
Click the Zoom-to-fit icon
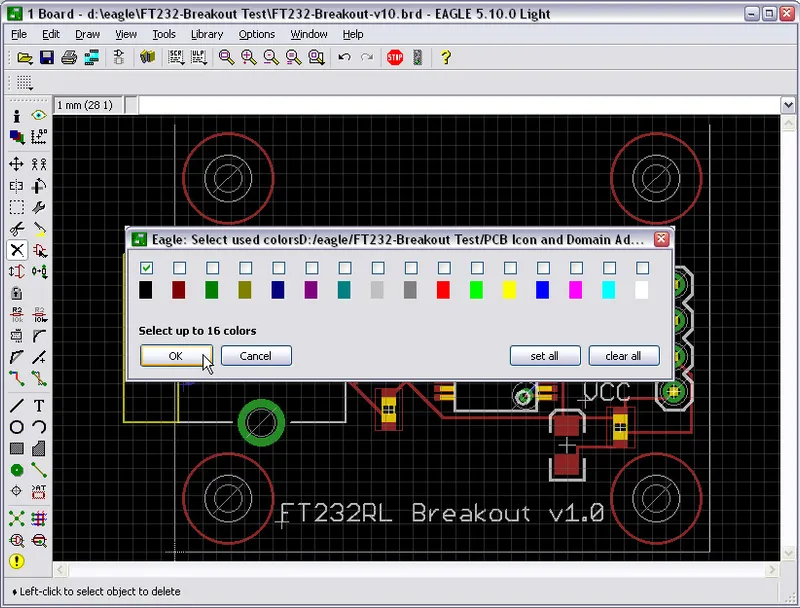click(225, 57)
